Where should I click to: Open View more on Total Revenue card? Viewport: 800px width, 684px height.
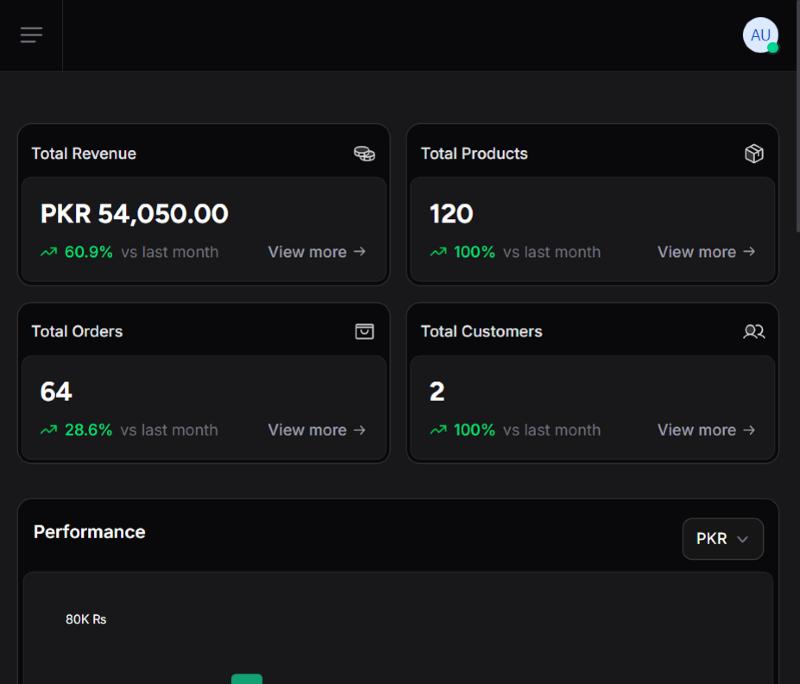pyautogui.click(x=317, y=252)
